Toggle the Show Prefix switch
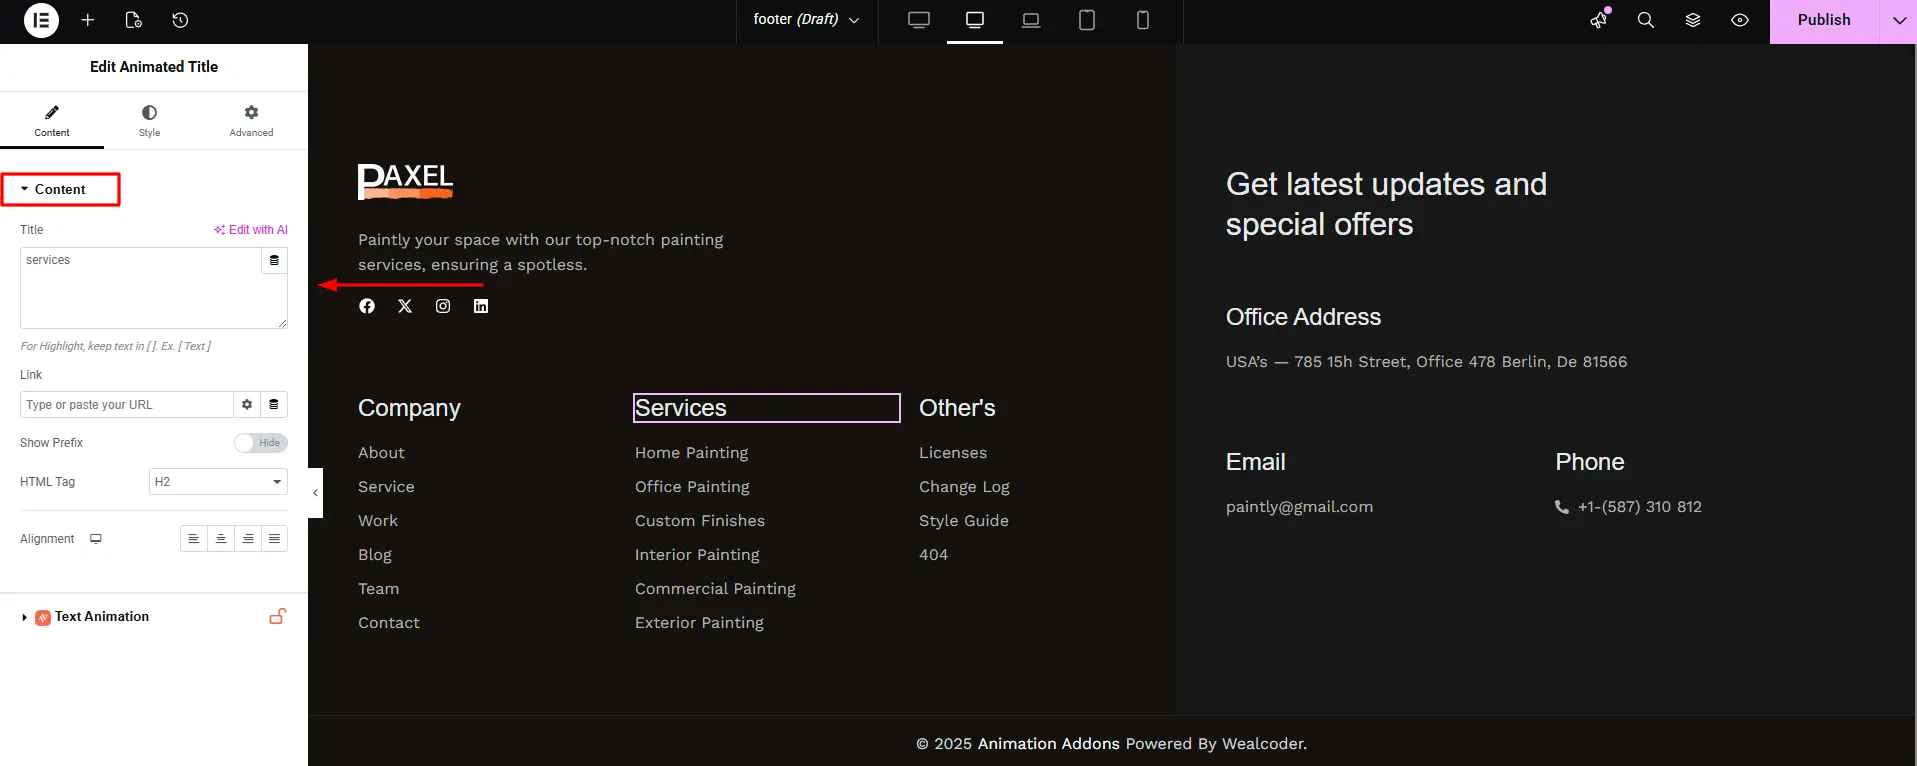The width and height of the screenshot is (1917, 766). (261, 443)
